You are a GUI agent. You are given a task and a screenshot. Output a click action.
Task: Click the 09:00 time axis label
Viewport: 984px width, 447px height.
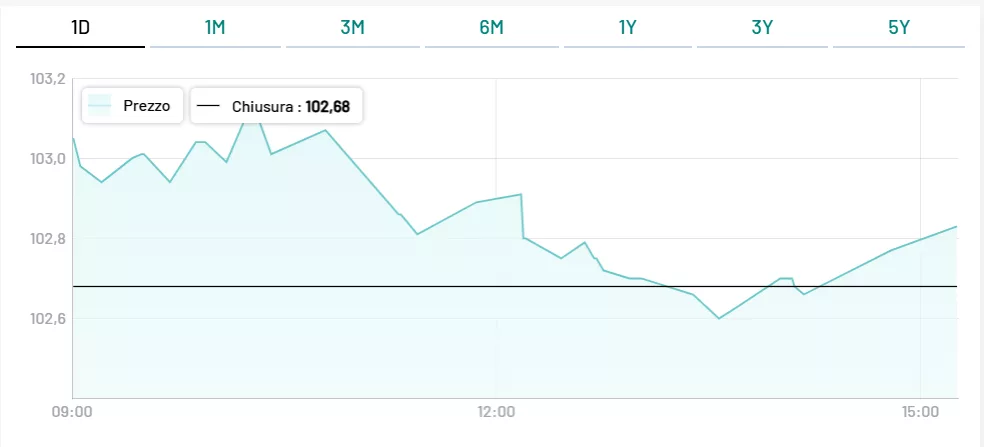click(72, 411)
